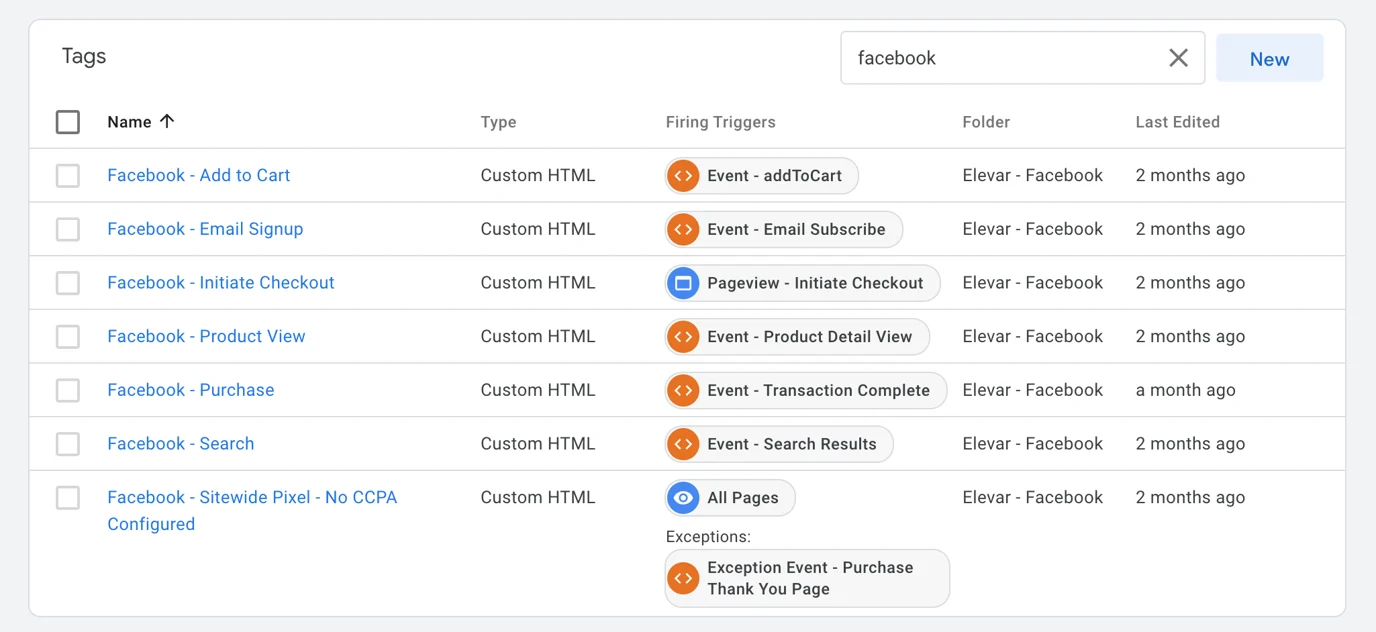
Task: Click the Event - Search Results trigger icon
Action: click(x=683, y=444)
